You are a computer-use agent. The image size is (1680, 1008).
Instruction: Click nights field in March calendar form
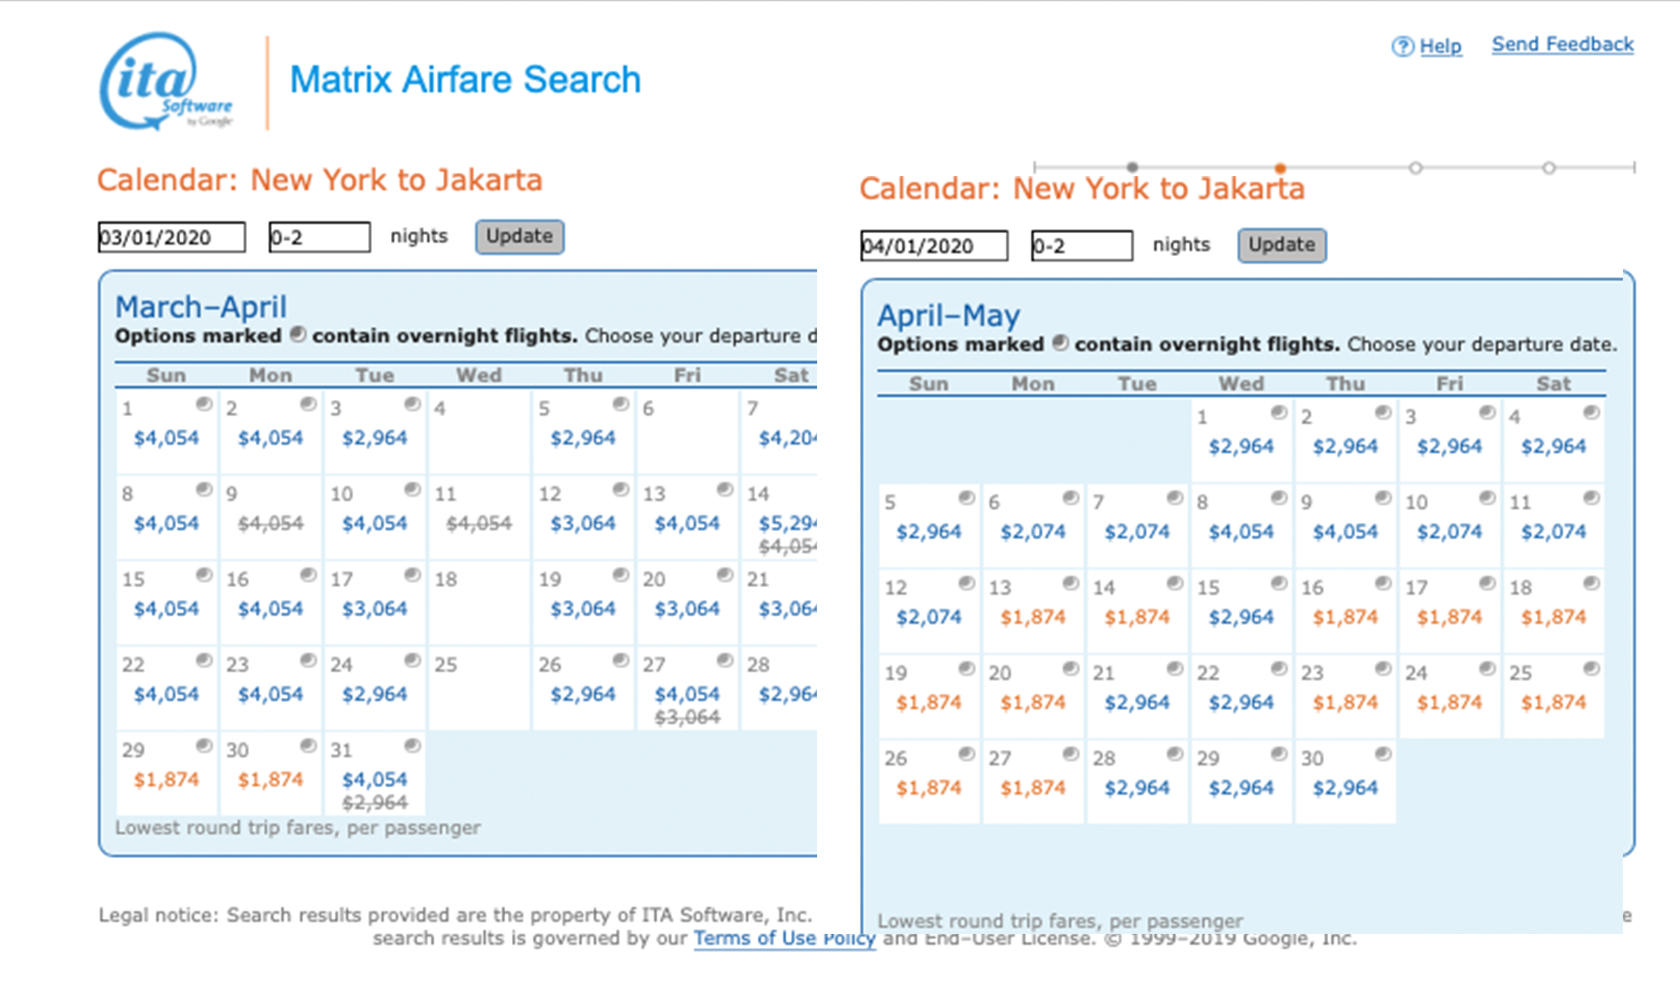319,237
